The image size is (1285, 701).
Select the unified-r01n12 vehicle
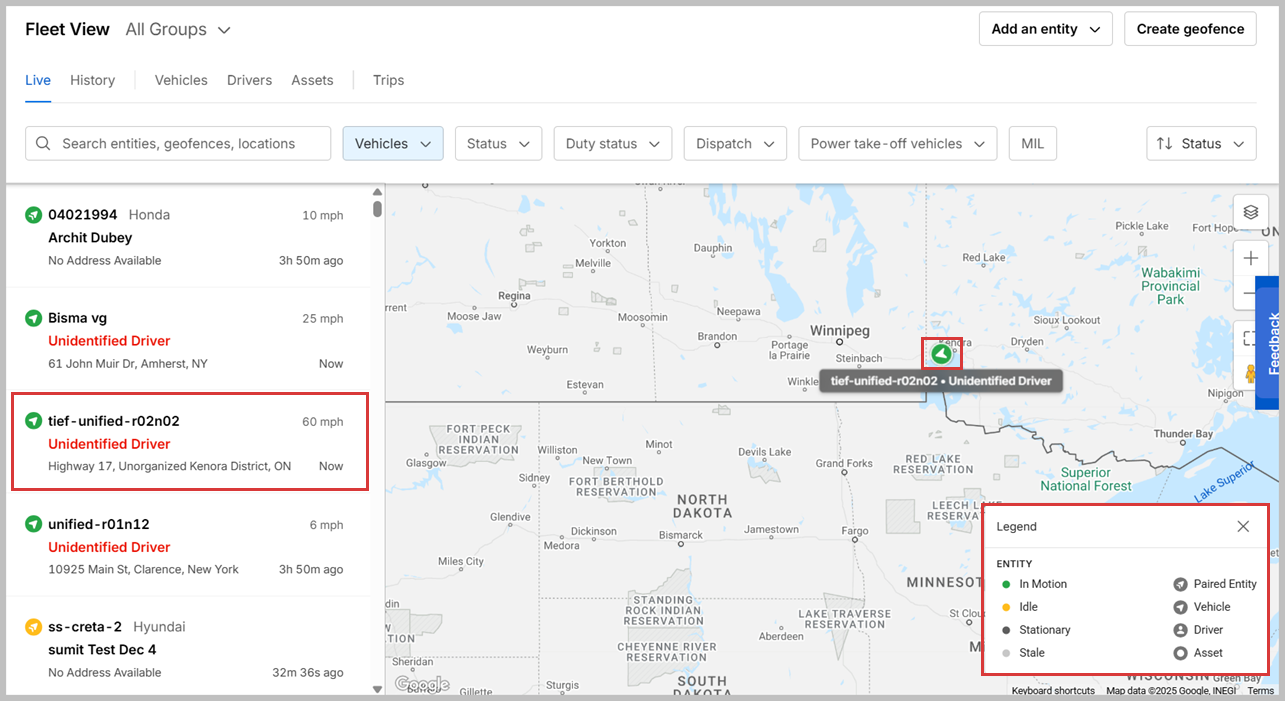189,546
